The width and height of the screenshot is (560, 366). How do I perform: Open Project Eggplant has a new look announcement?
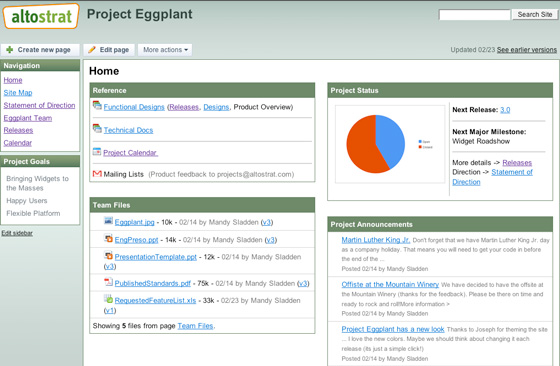[393, 329]
